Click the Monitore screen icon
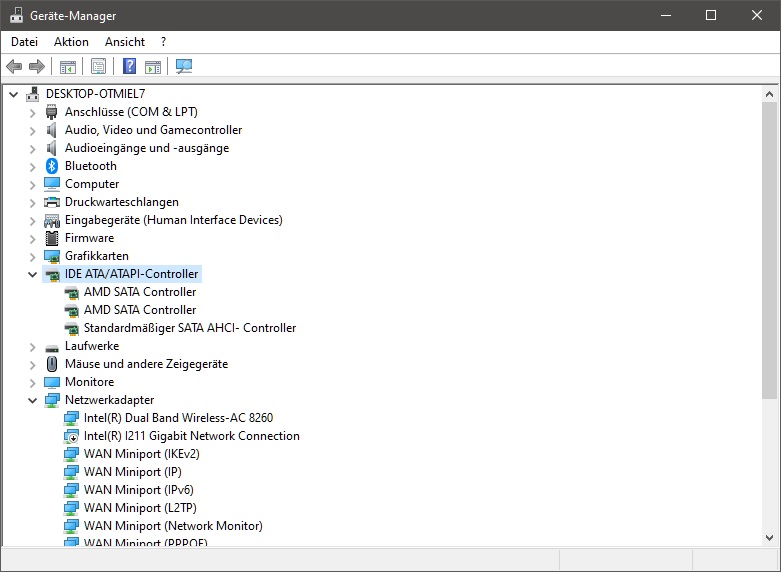 click(52, 382)
